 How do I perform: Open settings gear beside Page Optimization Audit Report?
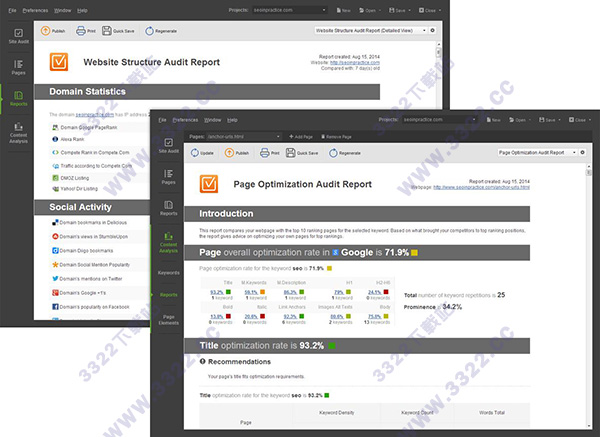[582, 152]
